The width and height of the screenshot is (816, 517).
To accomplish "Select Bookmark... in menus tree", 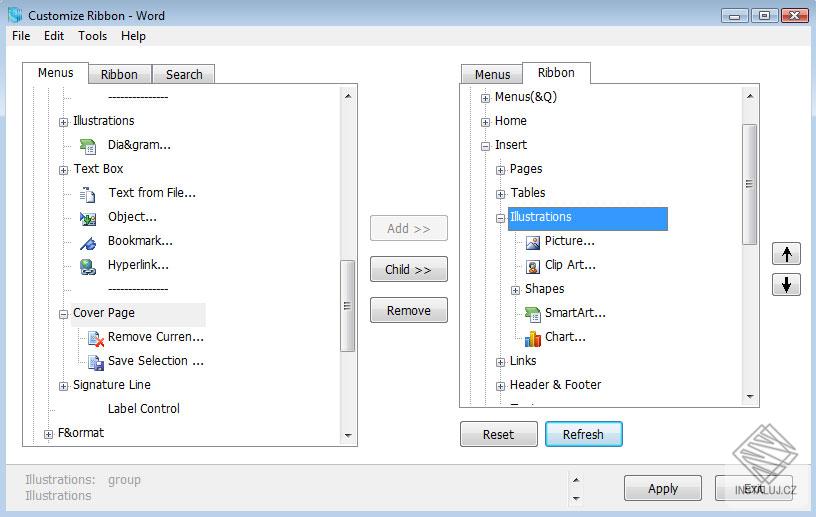I will [140, 241].
